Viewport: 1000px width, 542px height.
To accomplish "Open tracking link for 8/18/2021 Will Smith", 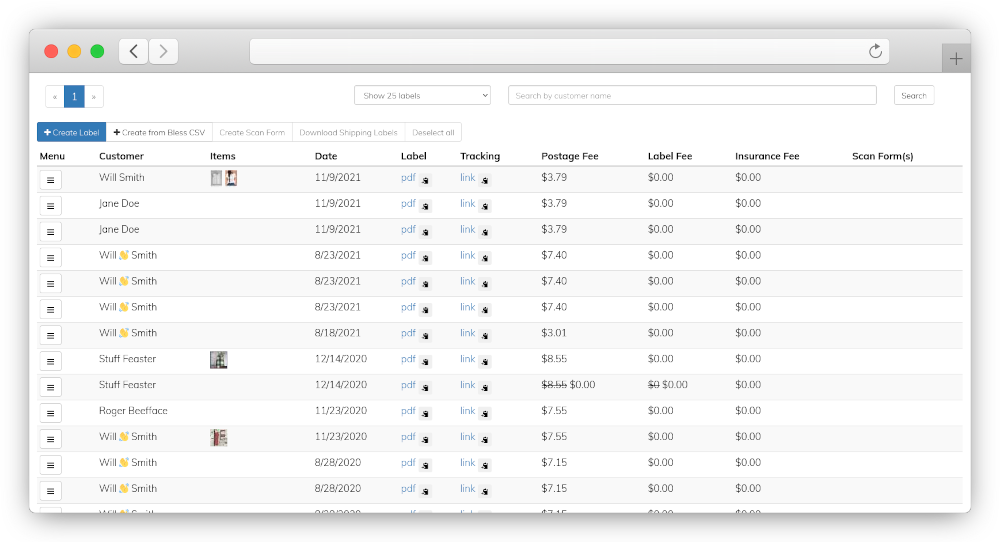I will tap(467, 333).
